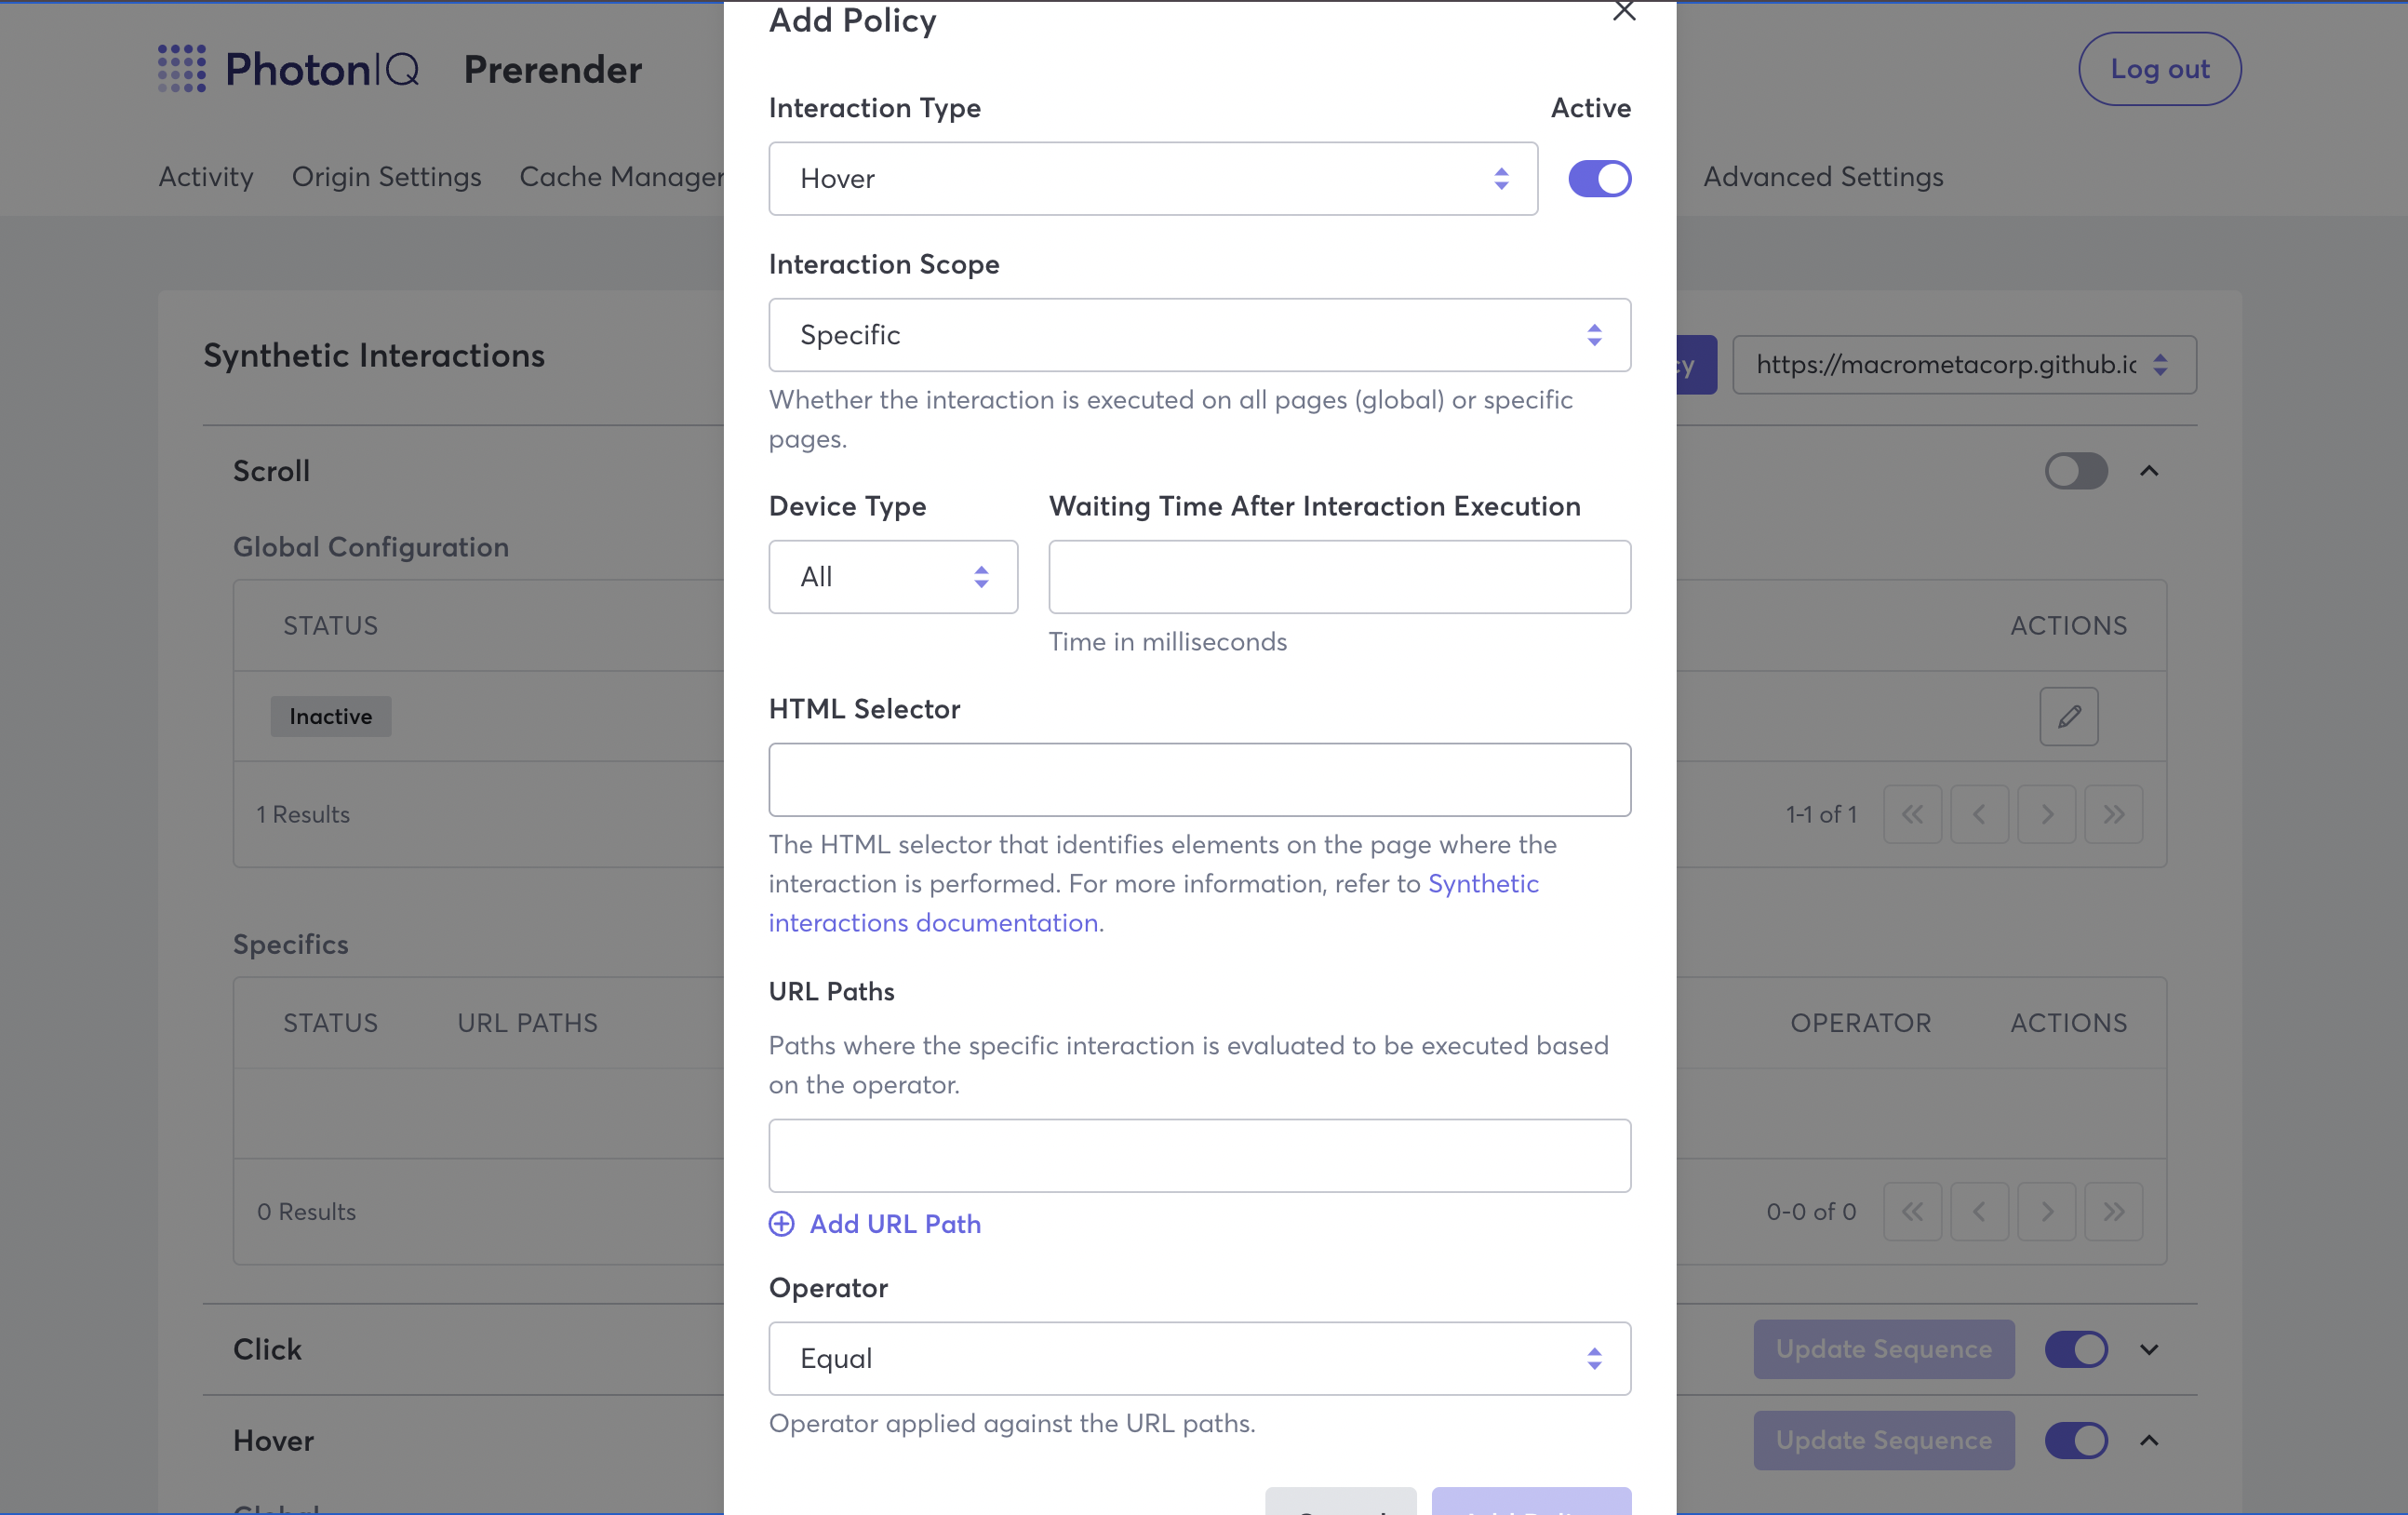The width and height of the screenshot is (2408, 1515).
Task: Click the rightmost double-arrow icon near 0-0 of 0
Action: [x=2114, y=1211]
